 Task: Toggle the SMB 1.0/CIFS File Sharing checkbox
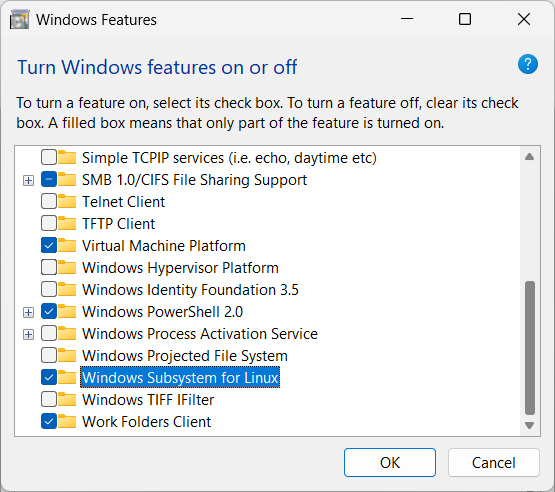49,180
